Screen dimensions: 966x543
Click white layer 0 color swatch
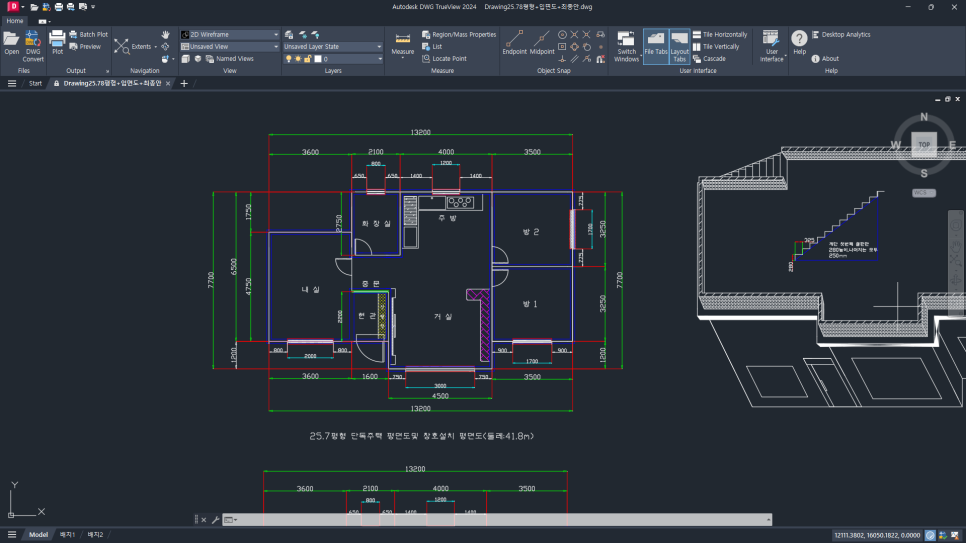(x=318, y=59)
